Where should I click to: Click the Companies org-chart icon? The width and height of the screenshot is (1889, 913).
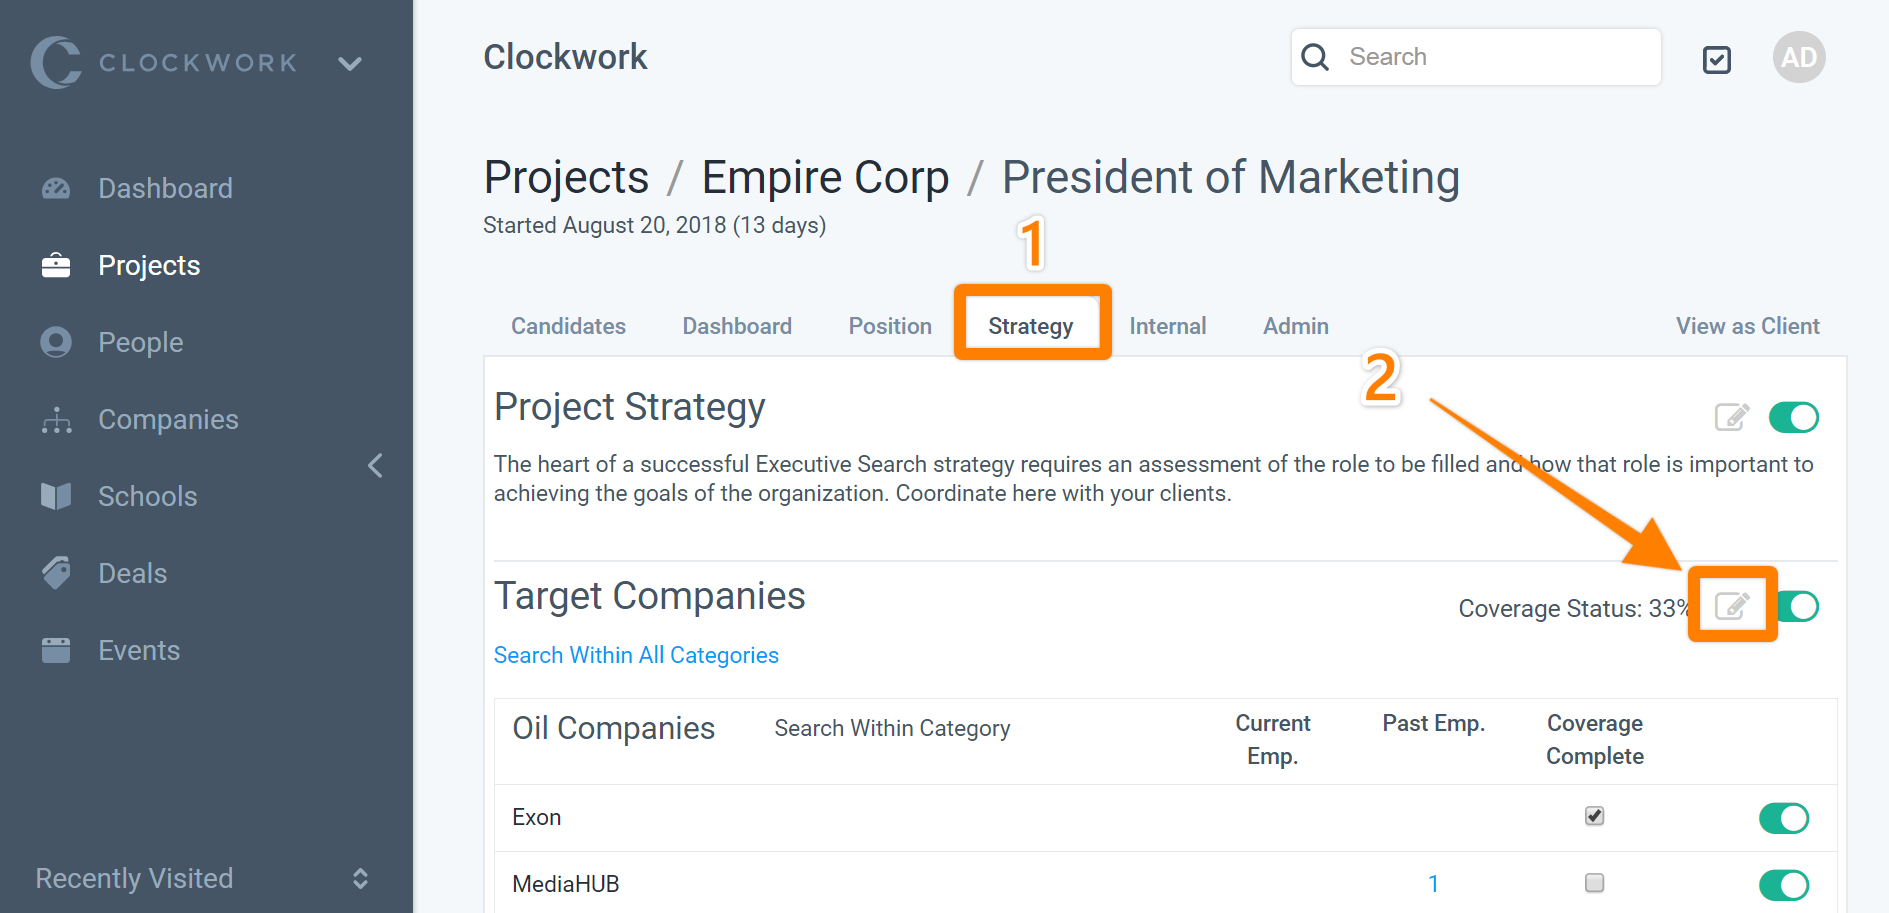[55, 419]
